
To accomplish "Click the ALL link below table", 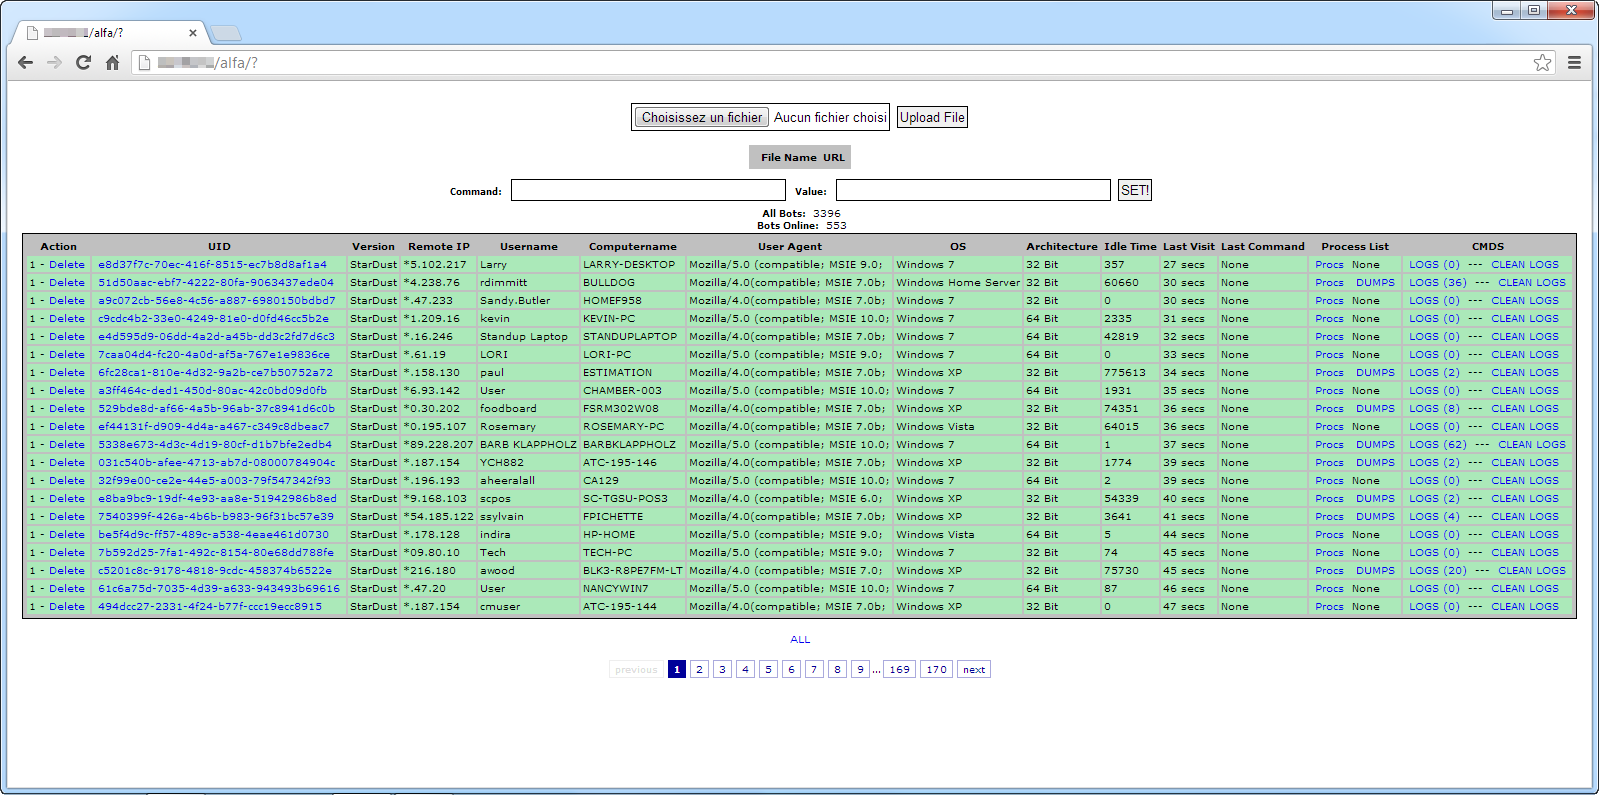I will click(800, 640).
